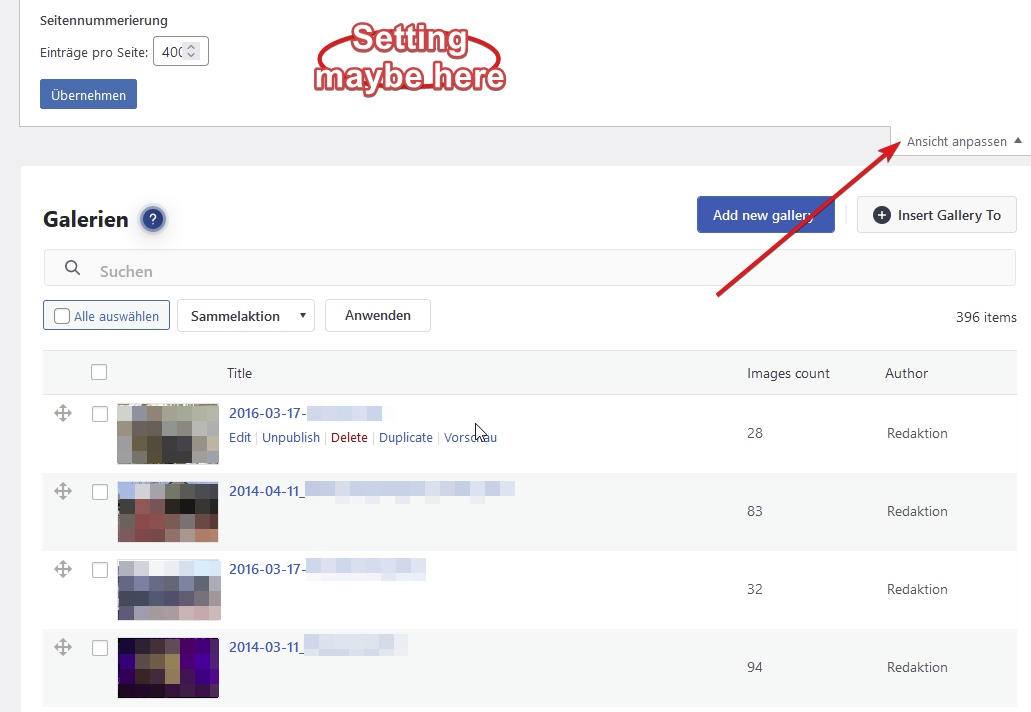Screen dimensions: 1031x712
Task: Click the magnifier search icon
Action: (x=72, y=268)
